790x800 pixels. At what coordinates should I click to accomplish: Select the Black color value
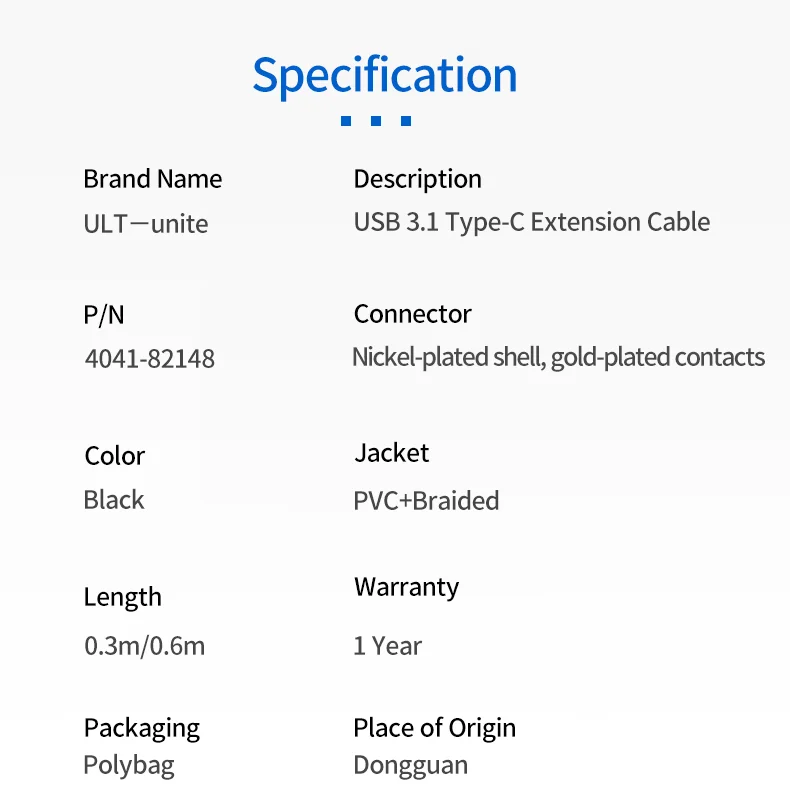point(114,500)
